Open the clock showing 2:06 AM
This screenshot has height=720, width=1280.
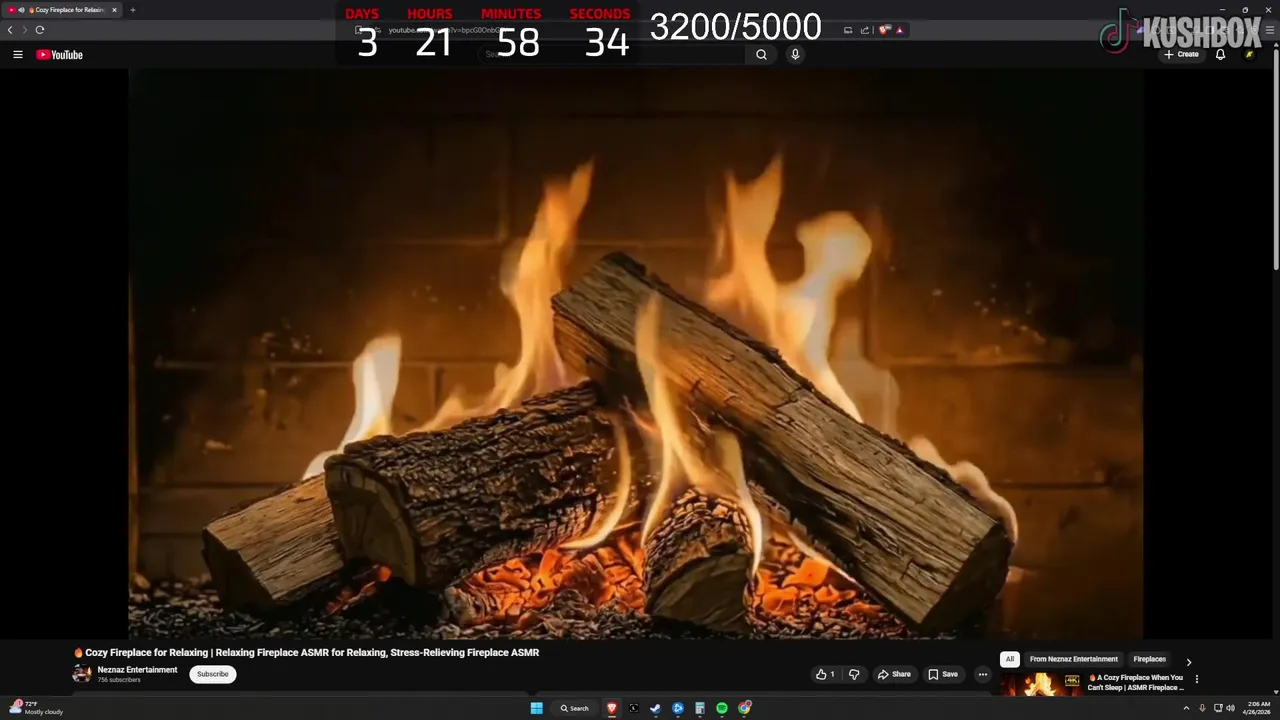point(1259,708)
